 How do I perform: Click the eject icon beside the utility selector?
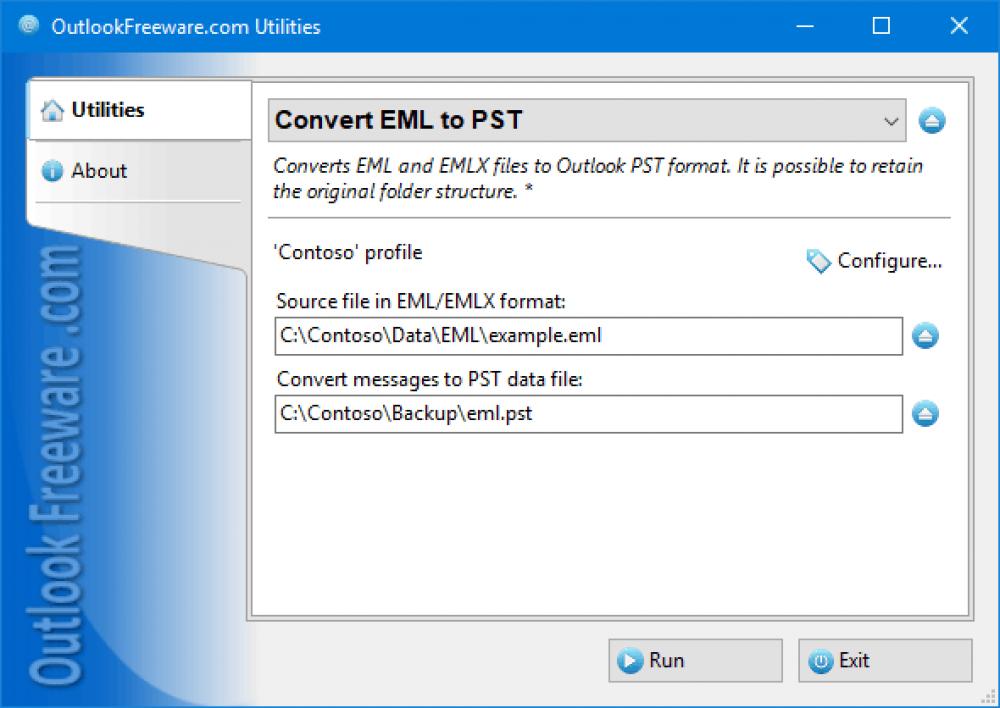pos(931,120)
